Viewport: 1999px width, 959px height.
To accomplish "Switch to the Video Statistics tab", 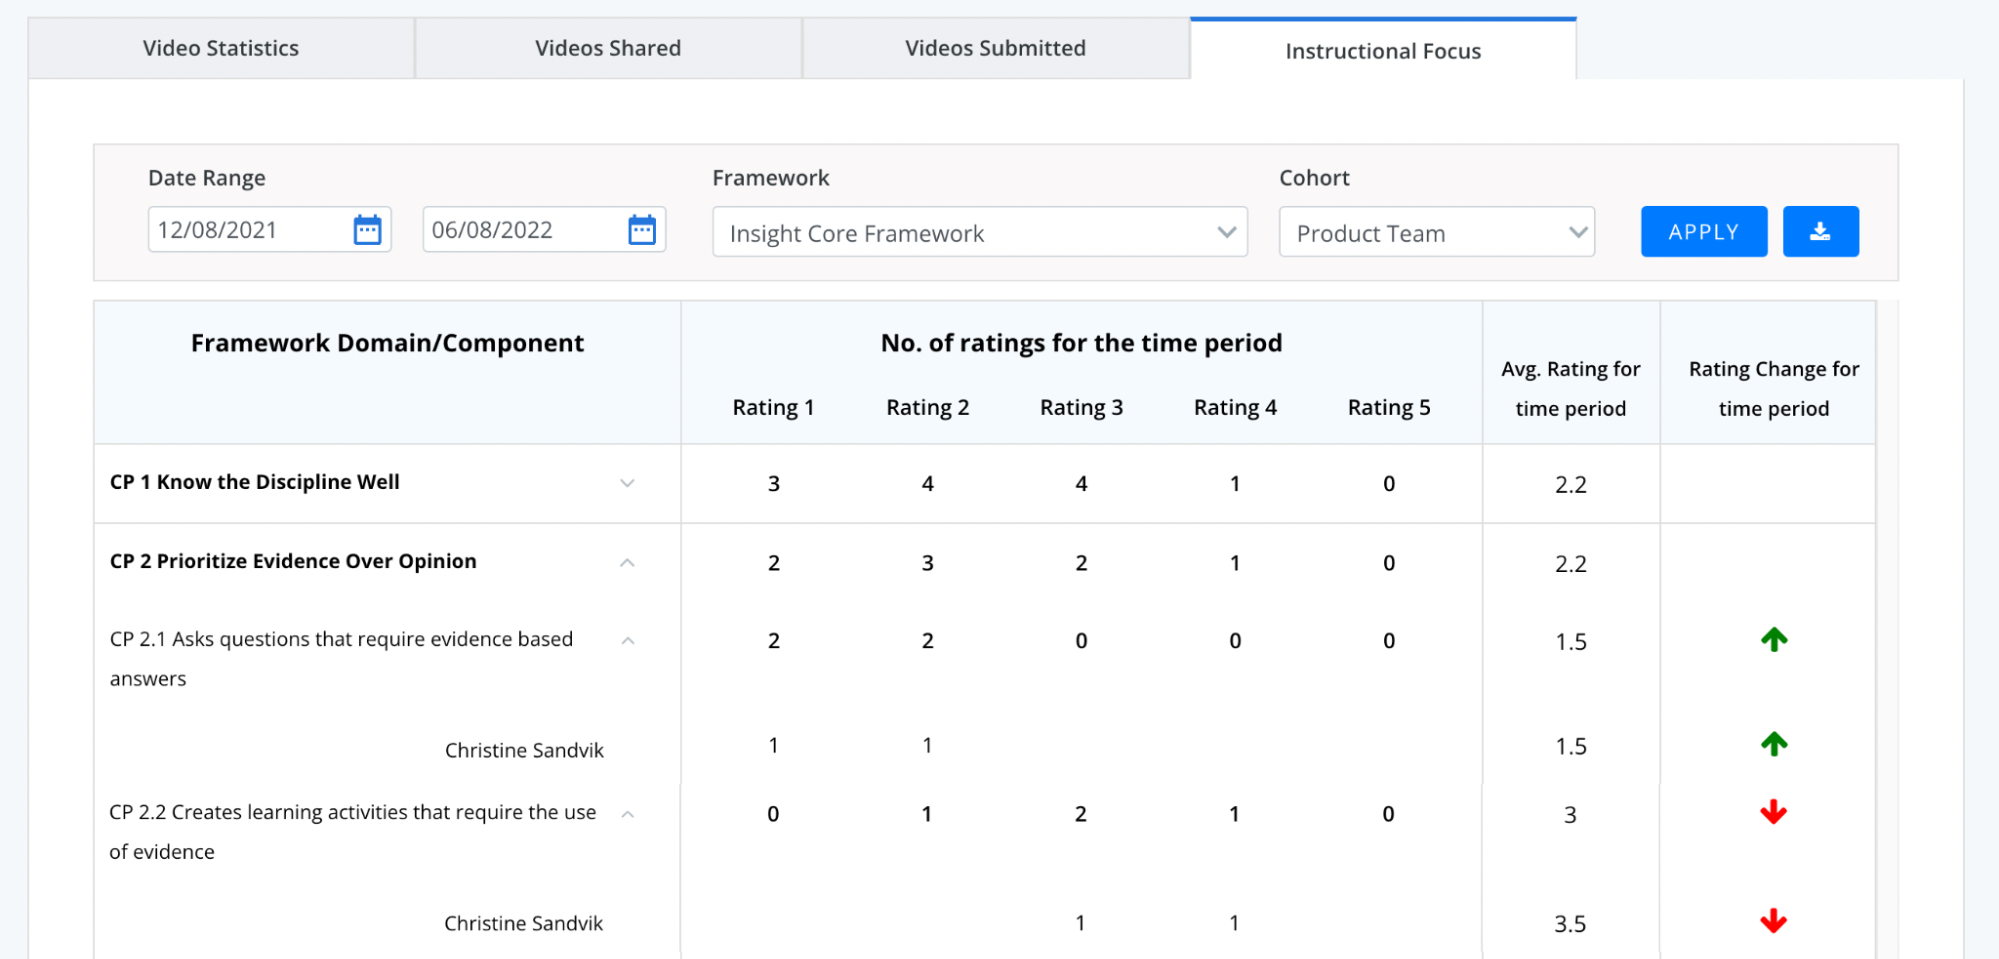I will 221,48.
